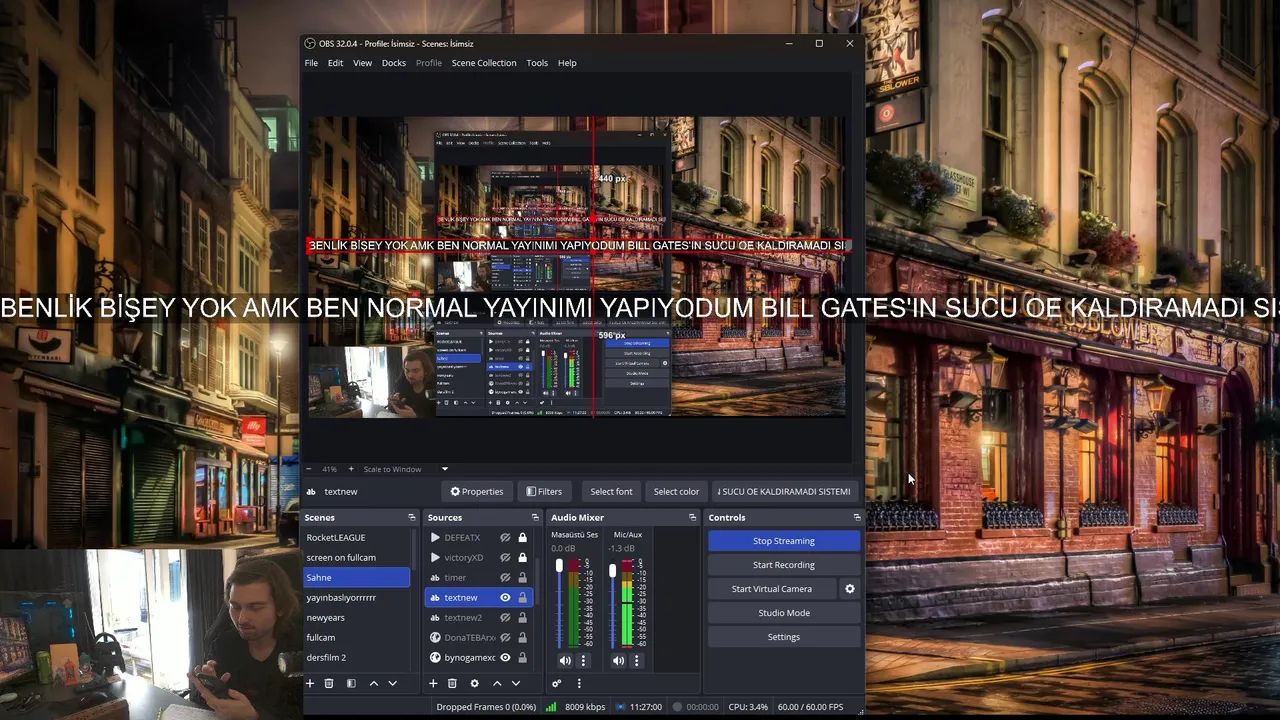Open the File menu

[311, 63]
